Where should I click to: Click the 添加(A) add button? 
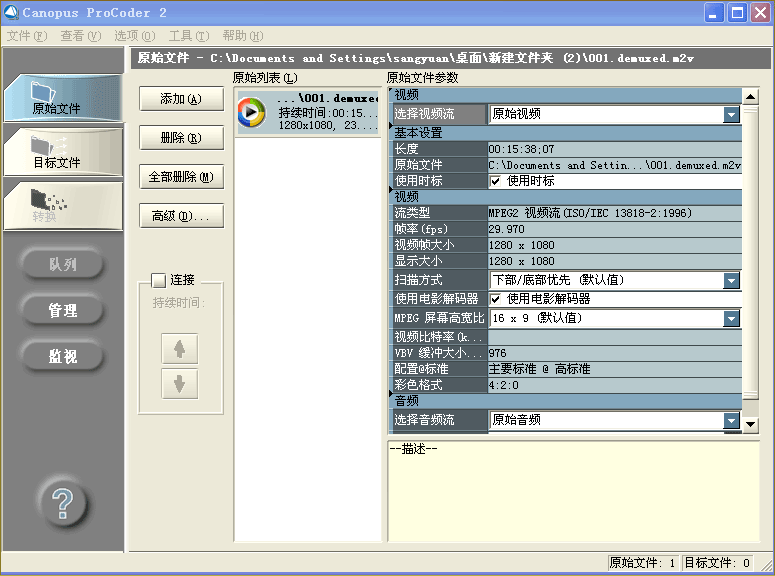click(x=181, y=99)
